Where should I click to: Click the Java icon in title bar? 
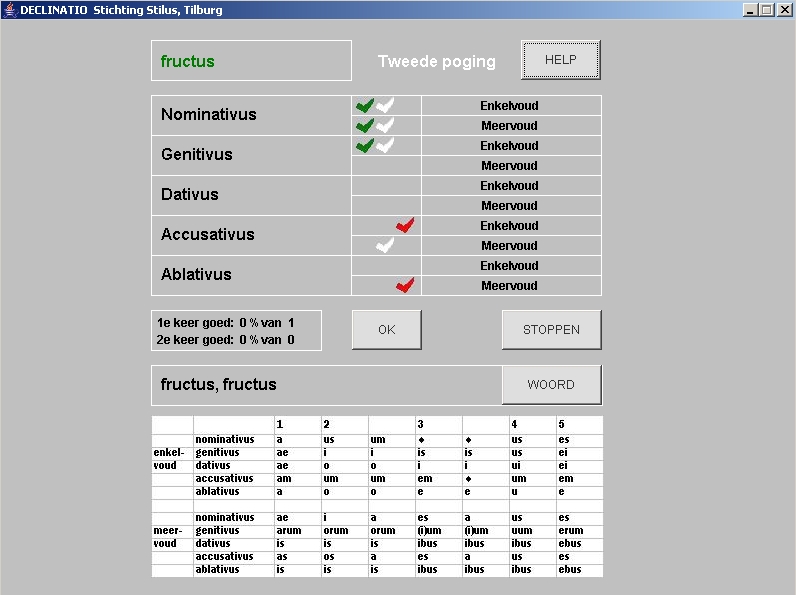10,10
